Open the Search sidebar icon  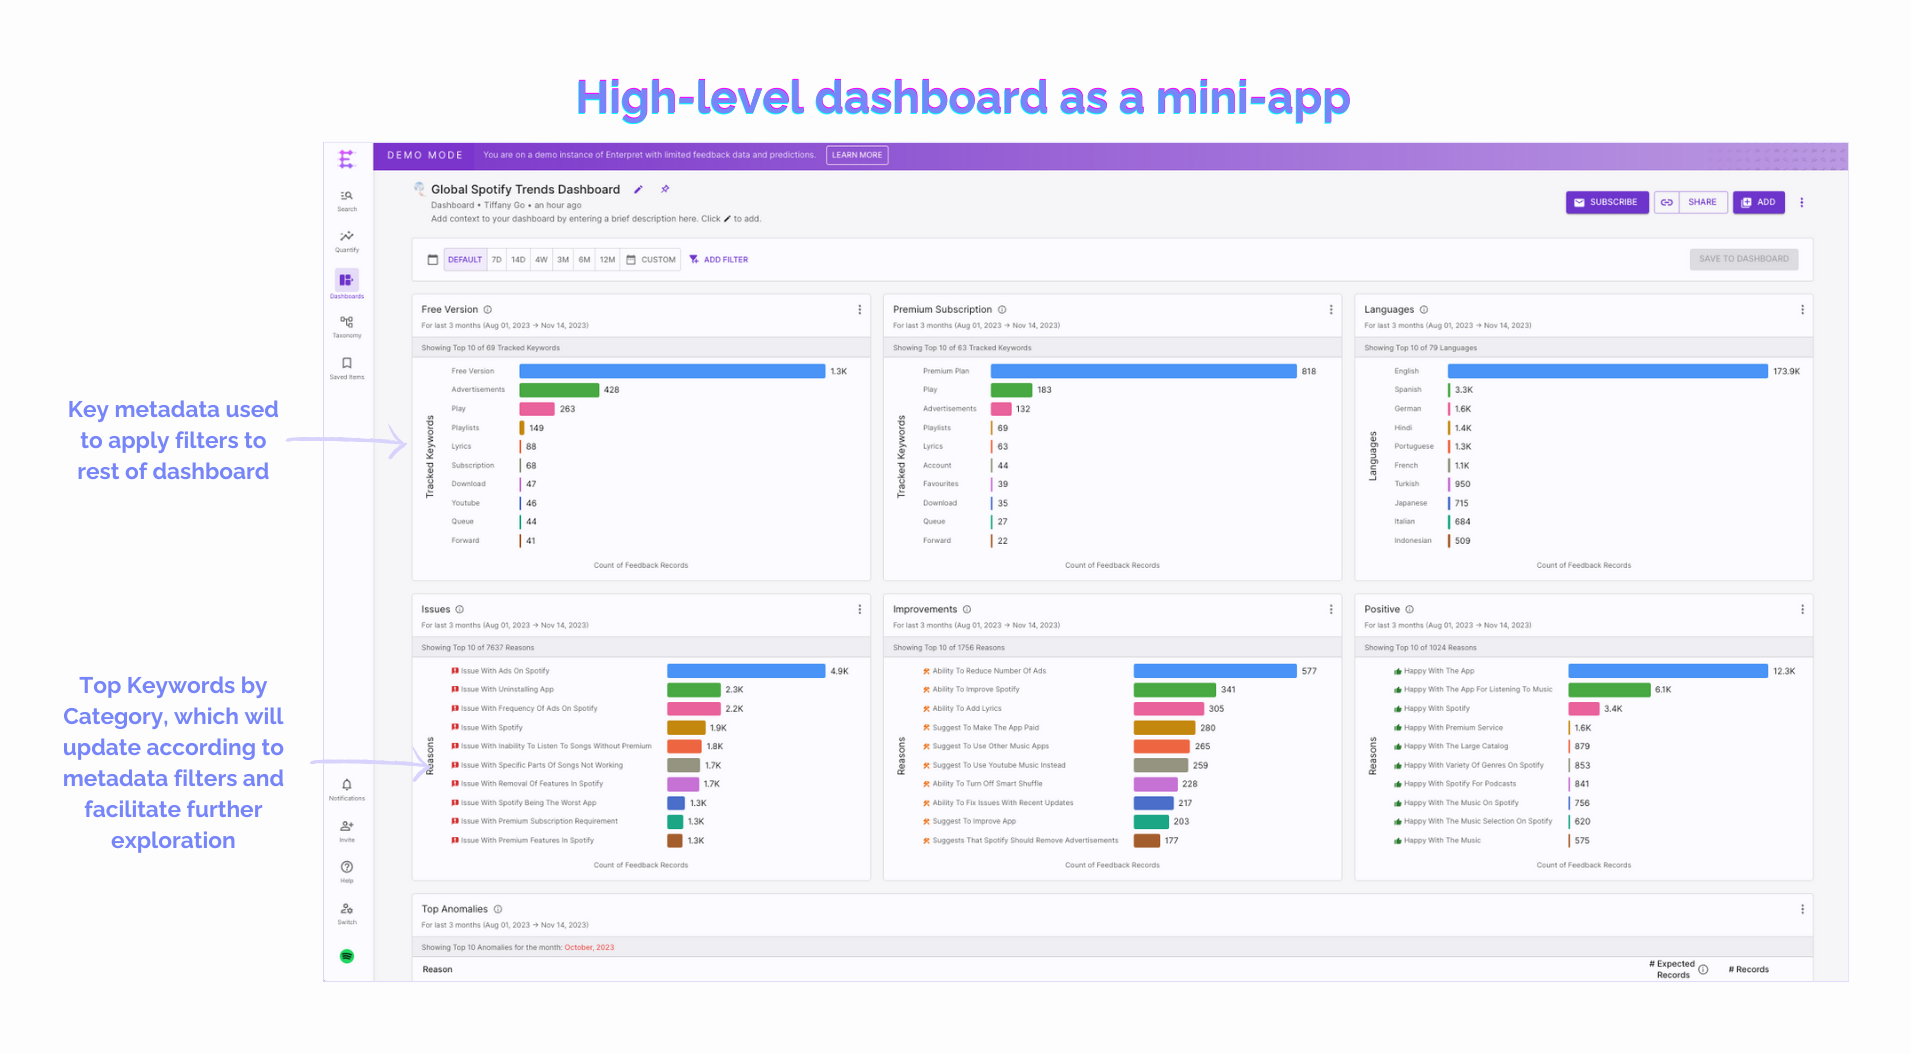click(x=347, y=200)
